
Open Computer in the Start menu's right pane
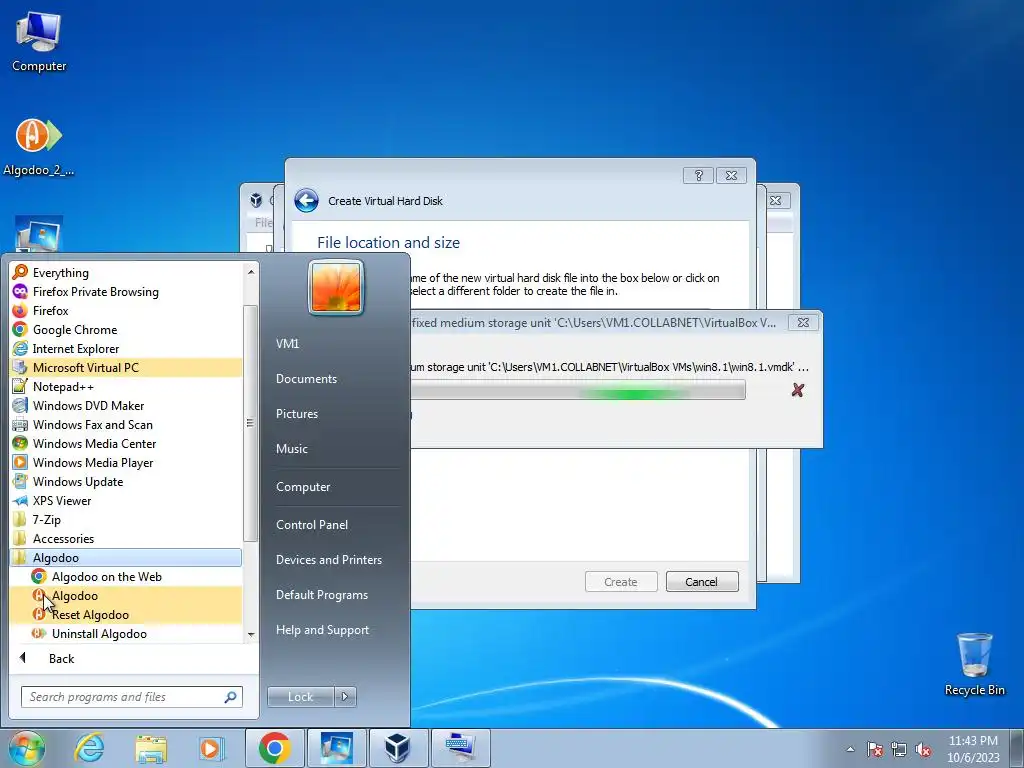[303, 487]
